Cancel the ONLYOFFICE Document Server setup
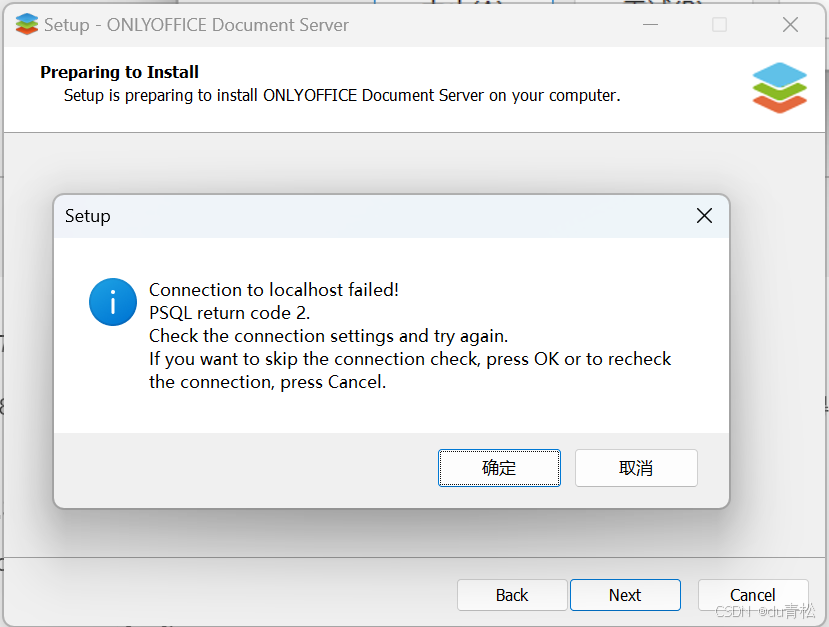829x627 pixels. 752,595
